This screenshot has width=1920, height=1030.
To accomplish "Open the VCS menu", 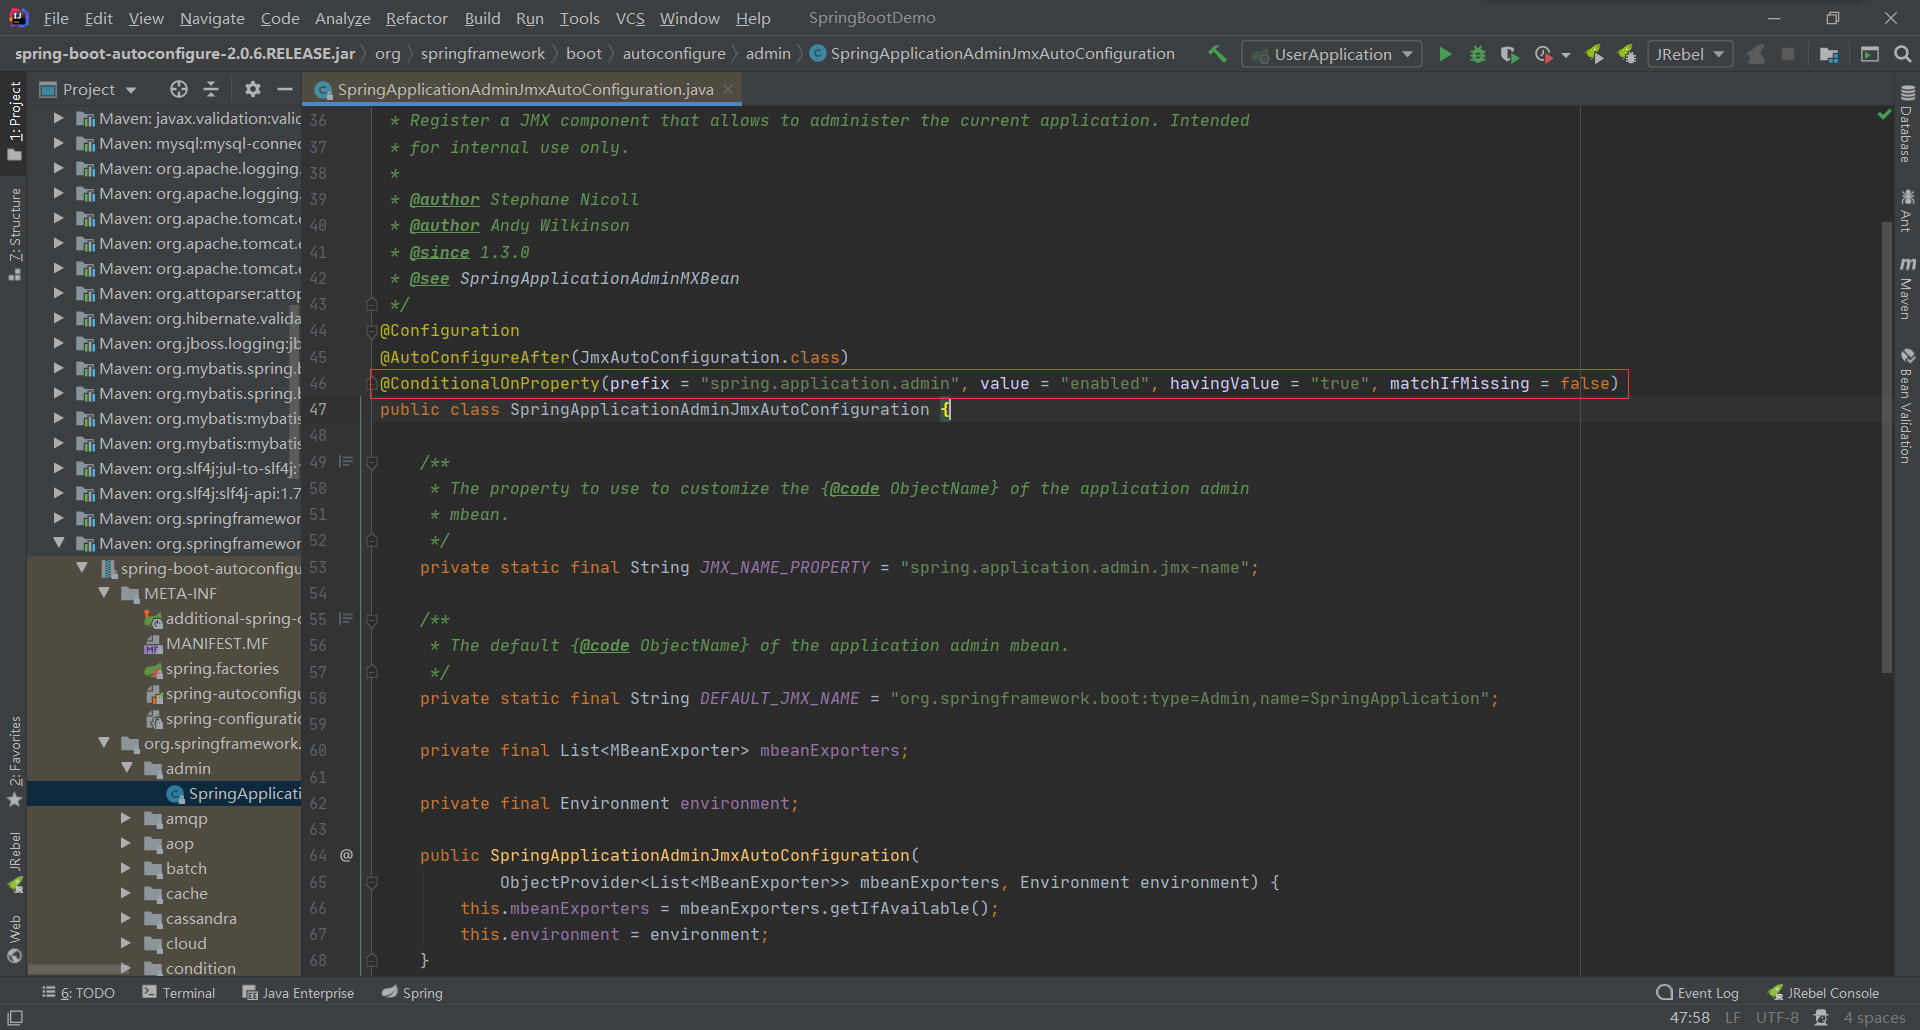I will point(630,18).
